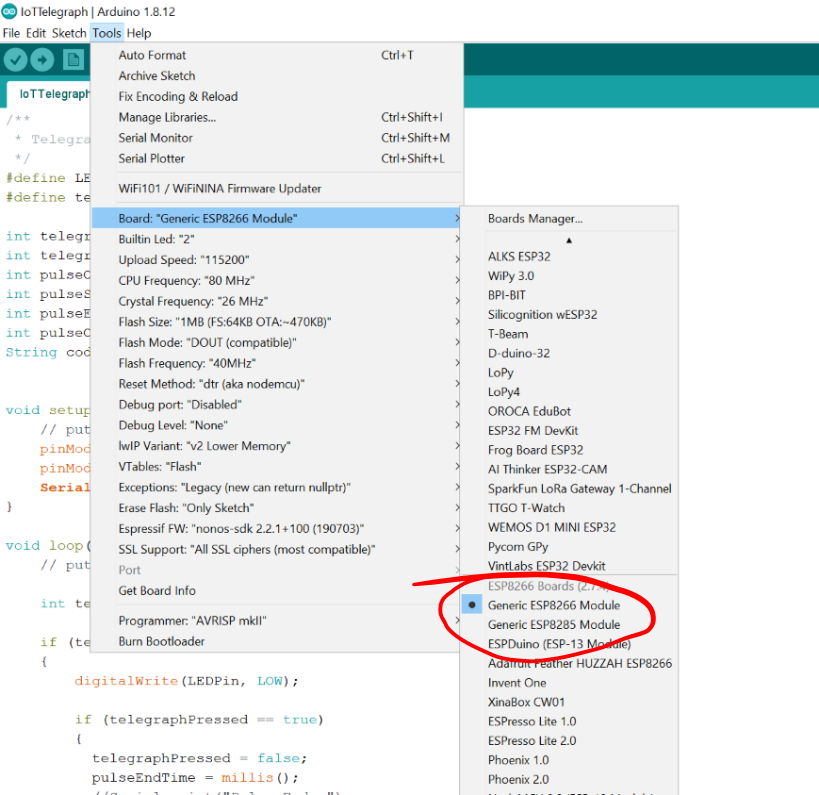Open the Tools menu
This screenshot has width=819, height=795.
107,33
